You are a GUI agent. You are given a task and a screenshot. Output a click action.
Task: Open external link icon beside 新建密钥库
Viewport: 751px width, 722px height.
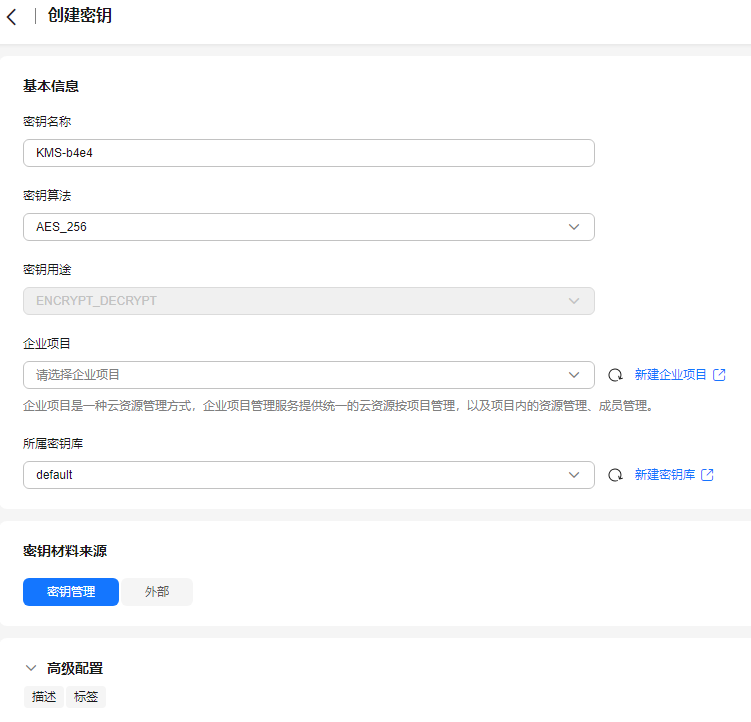coord(707,475)
